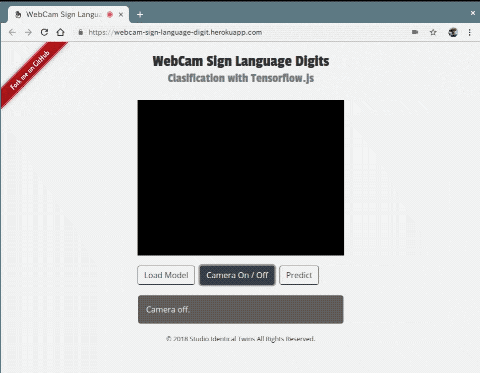Image resolution: width=480 pixels, height=373 pixels.
Task: Open a new tab with plus button
Action: tap(140, 14)
